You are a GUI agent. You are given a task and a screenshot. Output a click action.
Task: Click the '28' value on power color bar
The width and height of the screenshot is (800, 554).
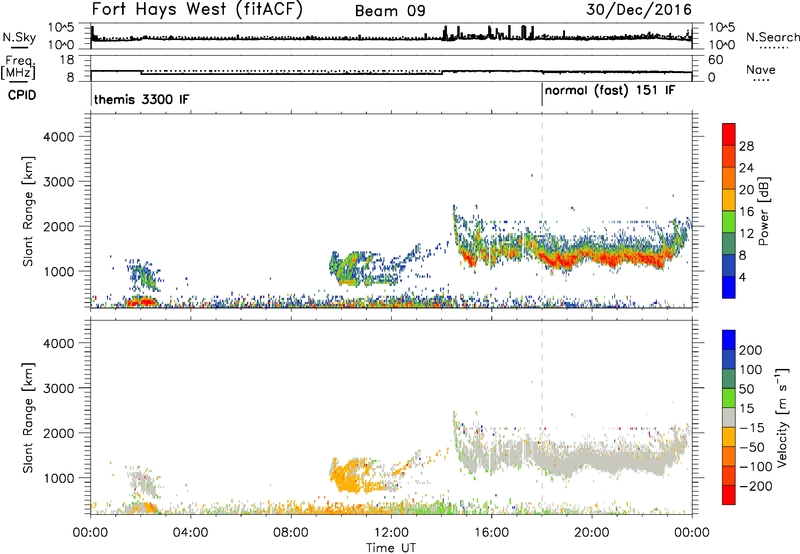(746, 146)
